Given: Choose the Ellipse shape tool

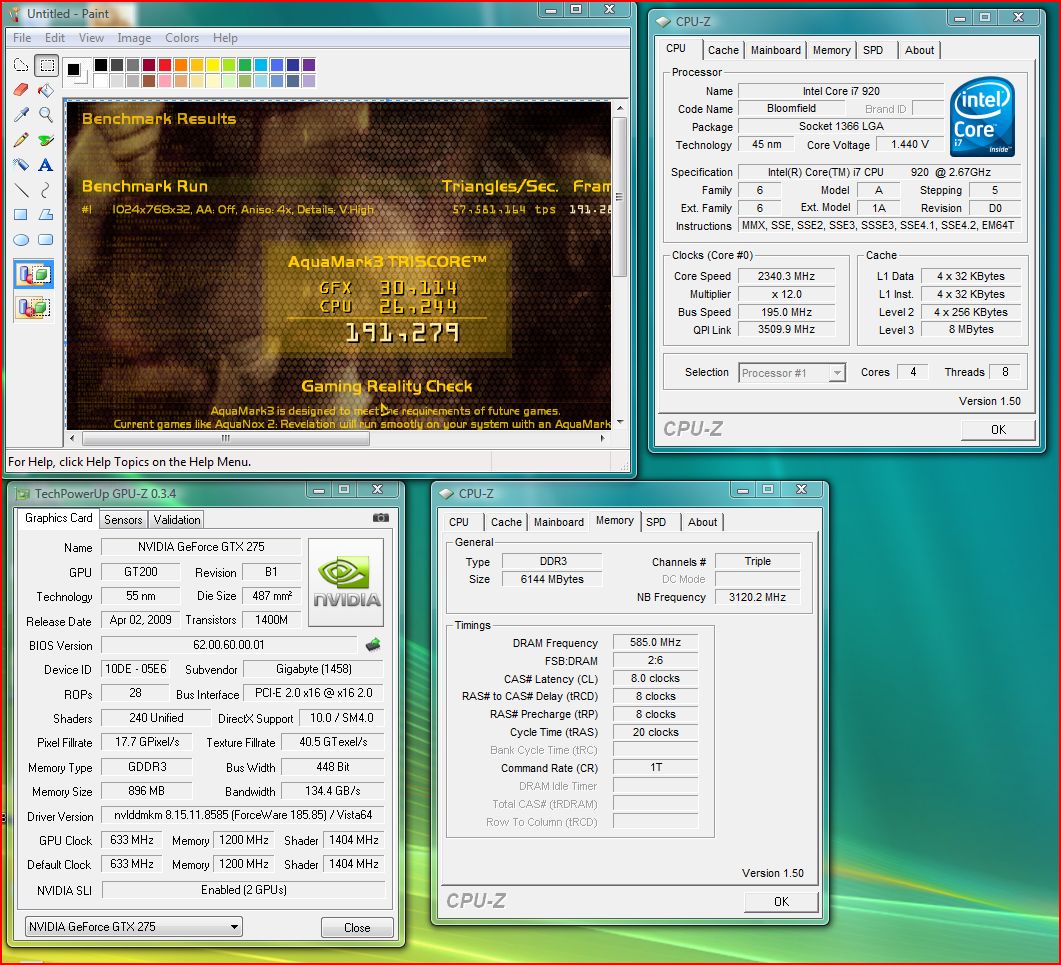Looking at the screenshot, I should point(21,240).
